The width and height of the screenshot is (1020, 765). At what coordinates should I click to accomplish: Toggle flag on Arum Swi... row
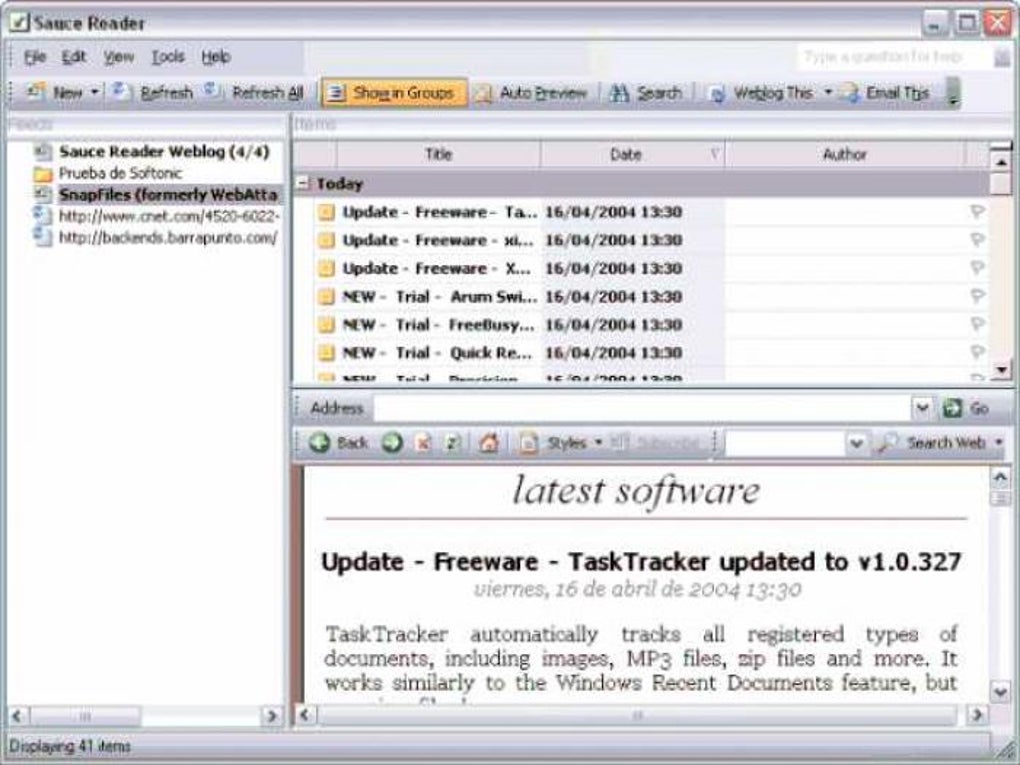[x=976, y=296]
